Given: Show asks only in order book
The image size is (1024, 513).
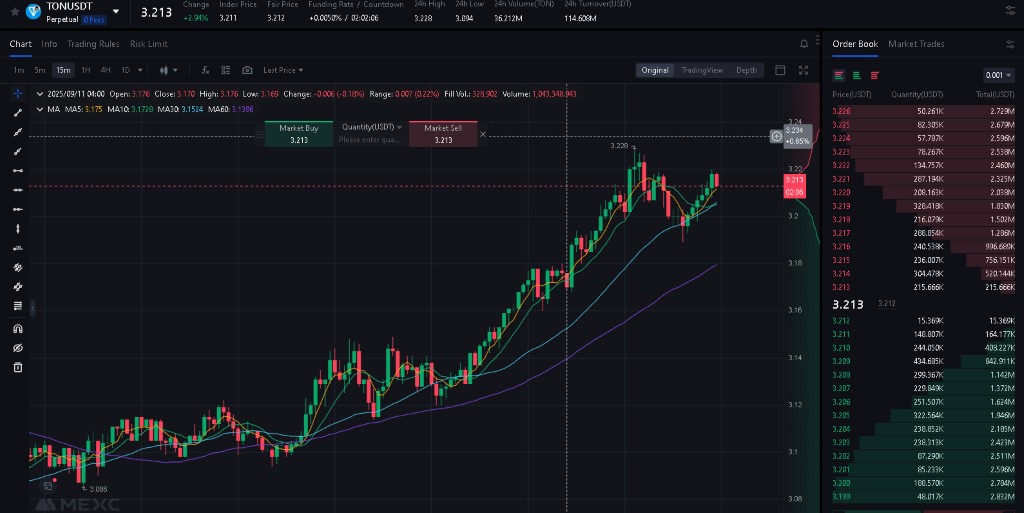Looking at the screenshot, I should 874,75.
